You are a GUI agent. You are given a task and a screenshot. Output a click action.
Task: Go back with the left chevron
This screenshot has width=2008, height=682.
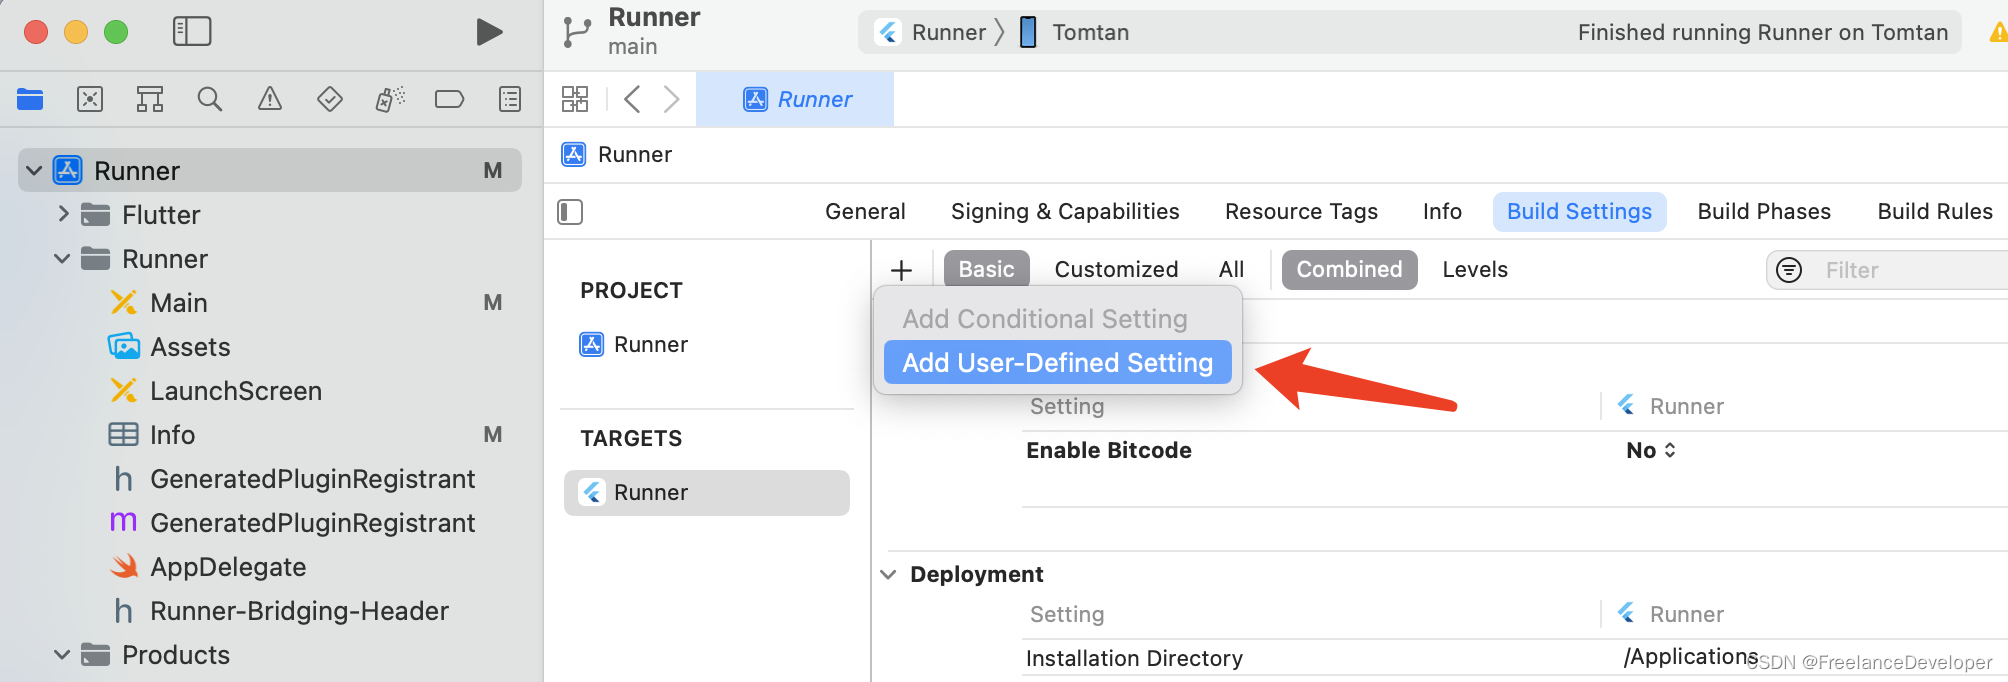(x=632, y=99)
